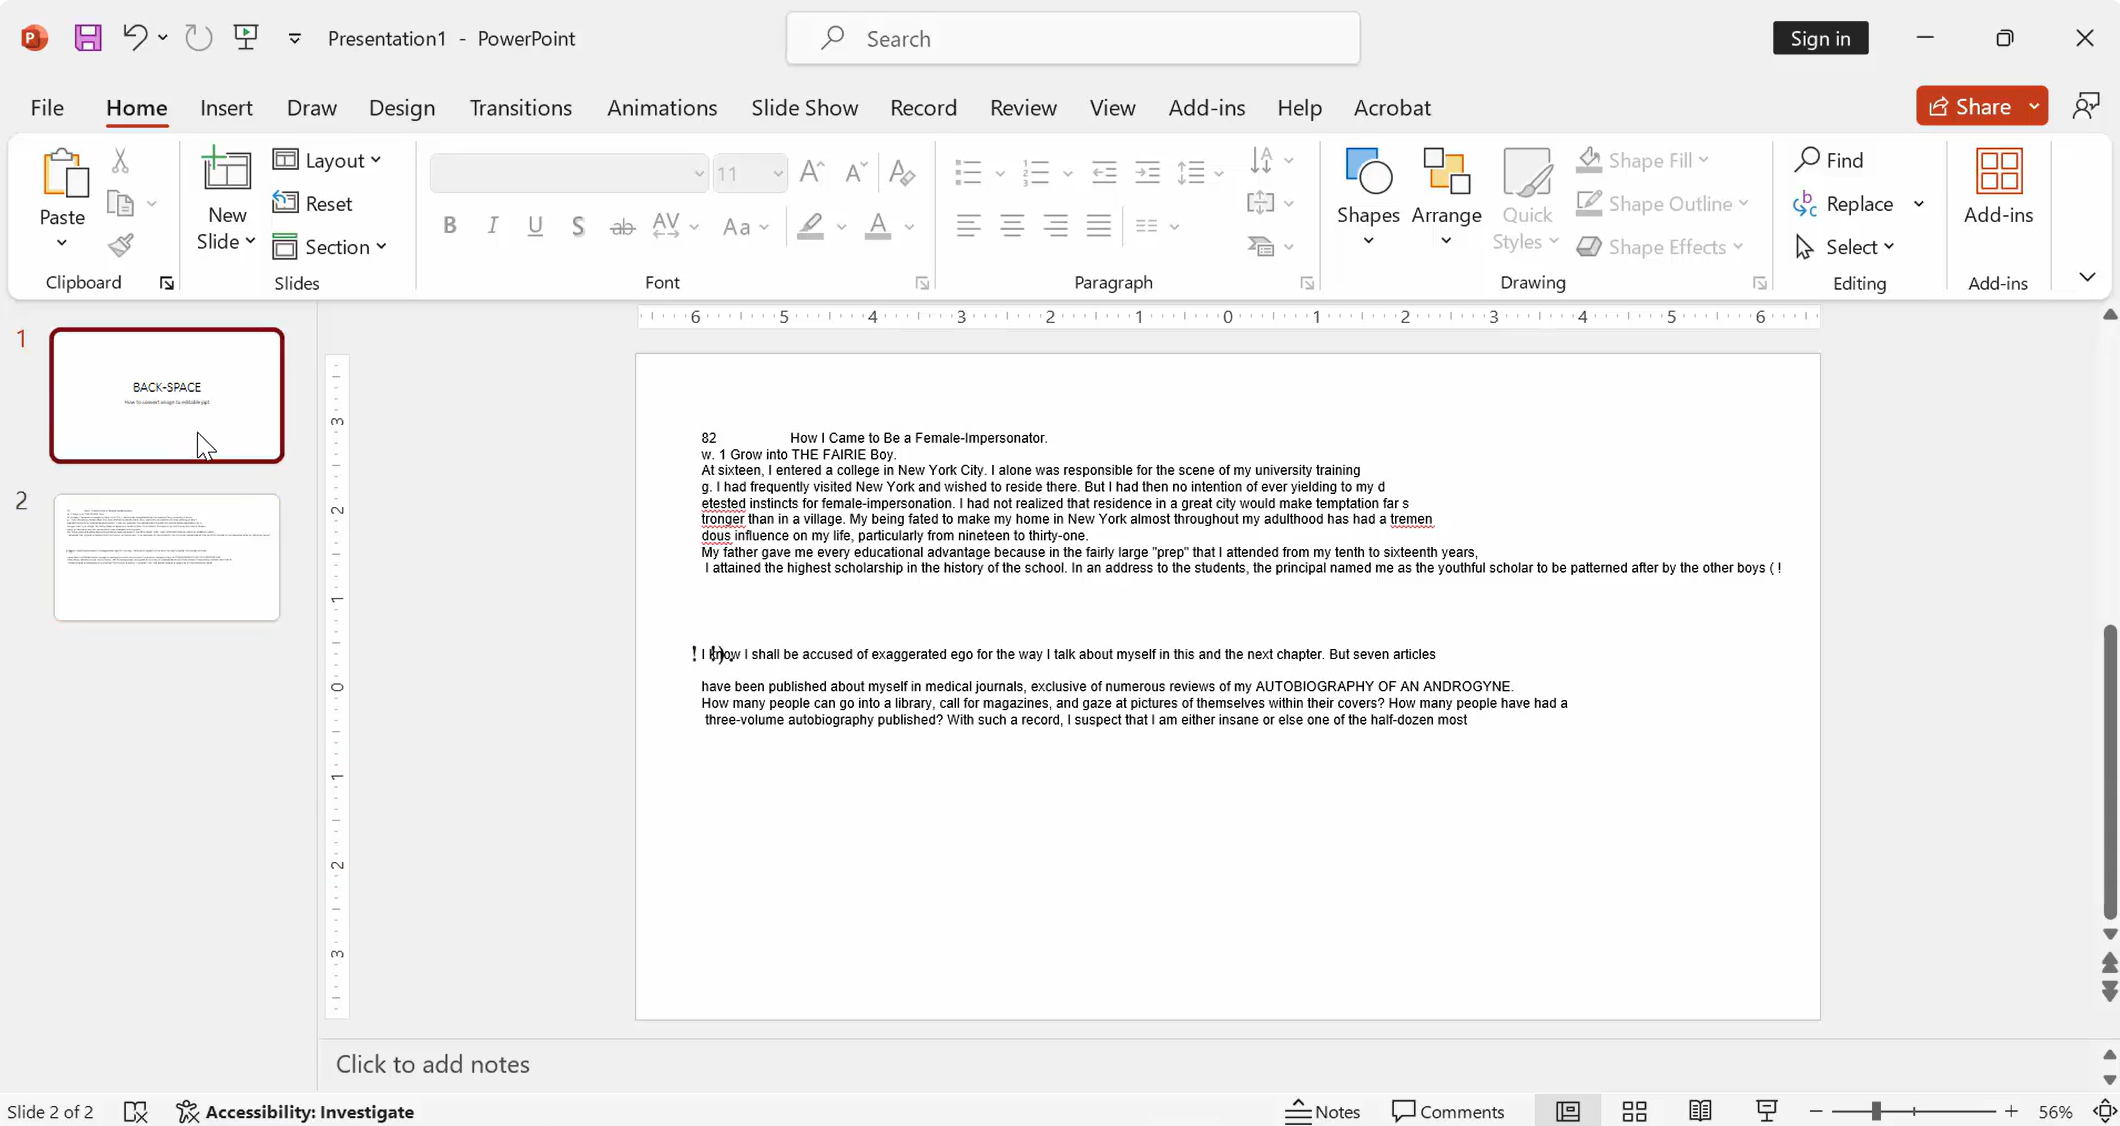Expand the Select dropdown

[x=1845, y=247]
